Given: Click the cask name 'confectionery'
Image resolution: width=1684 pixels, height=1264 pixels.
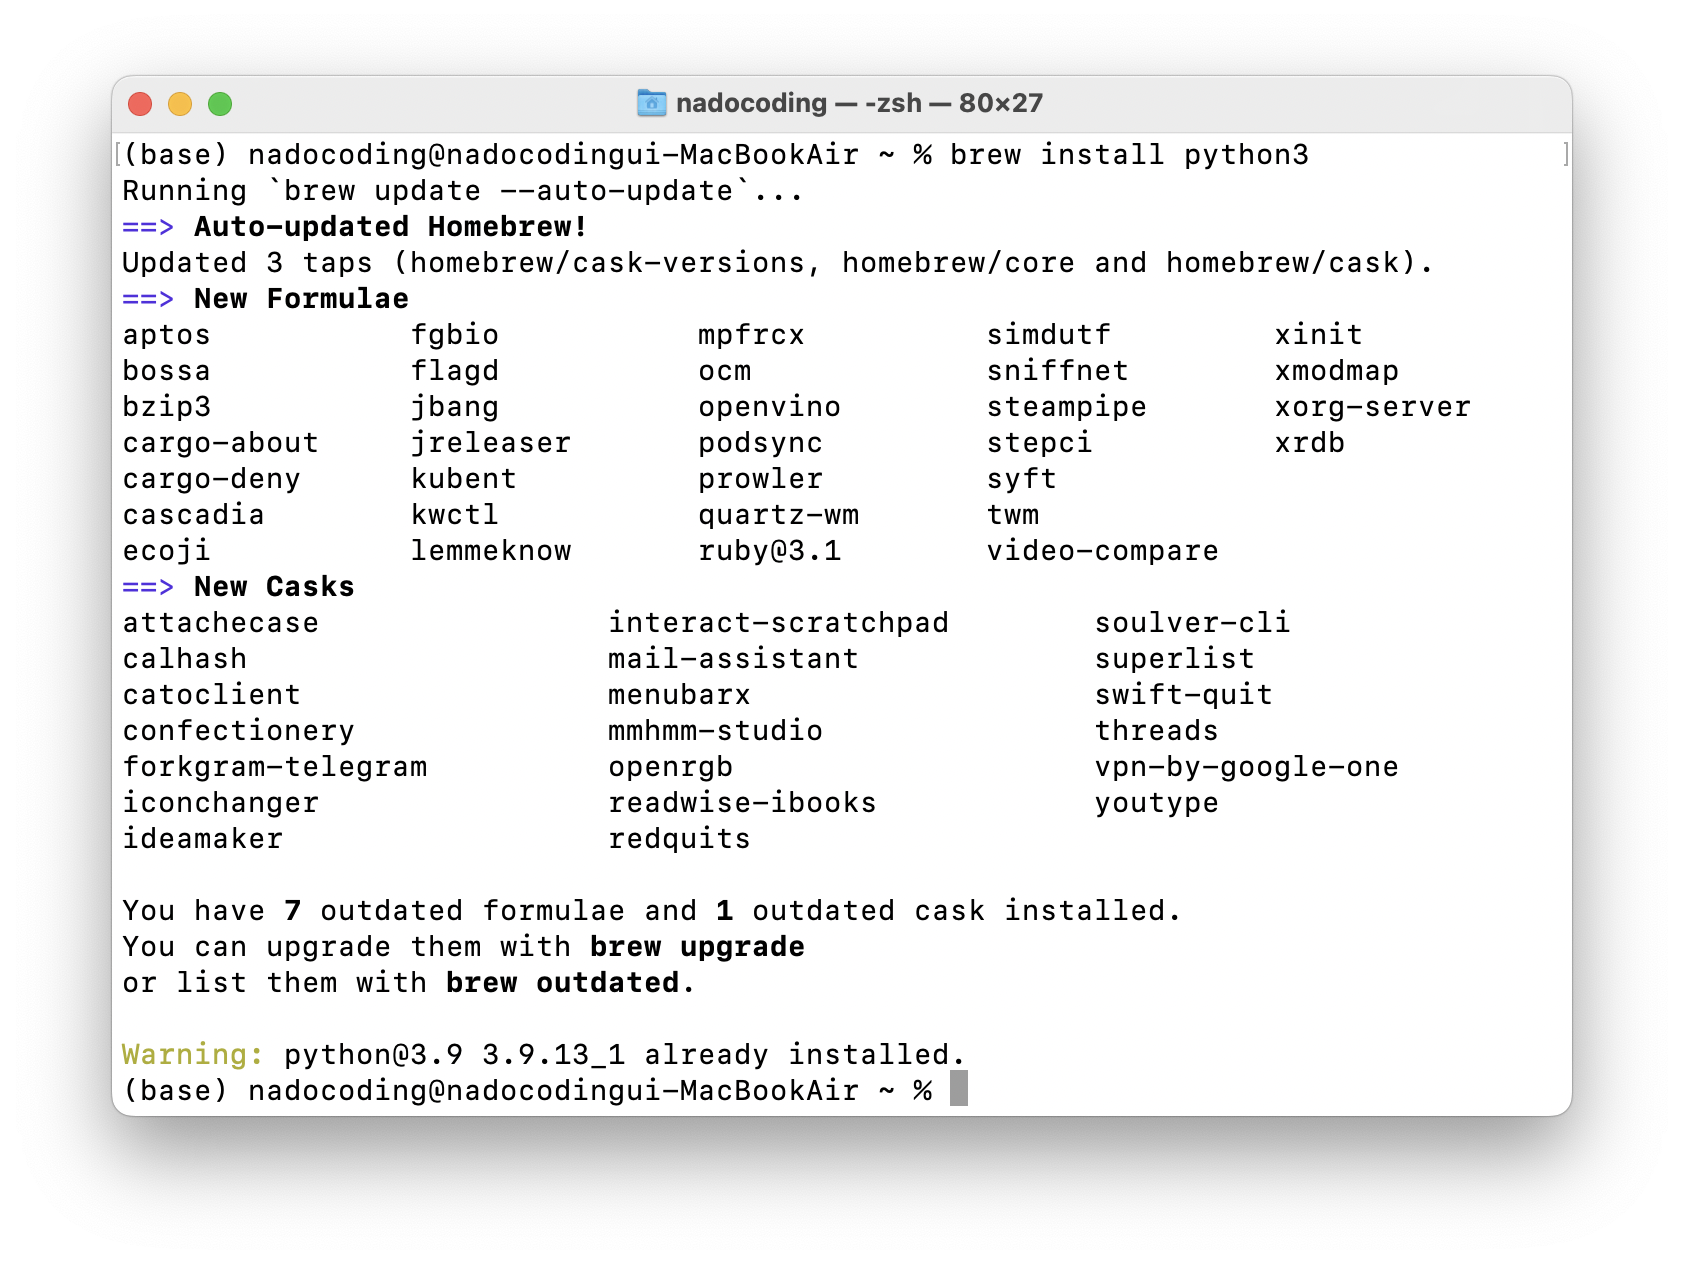Looking at the screenshot, I should point(238,731).
